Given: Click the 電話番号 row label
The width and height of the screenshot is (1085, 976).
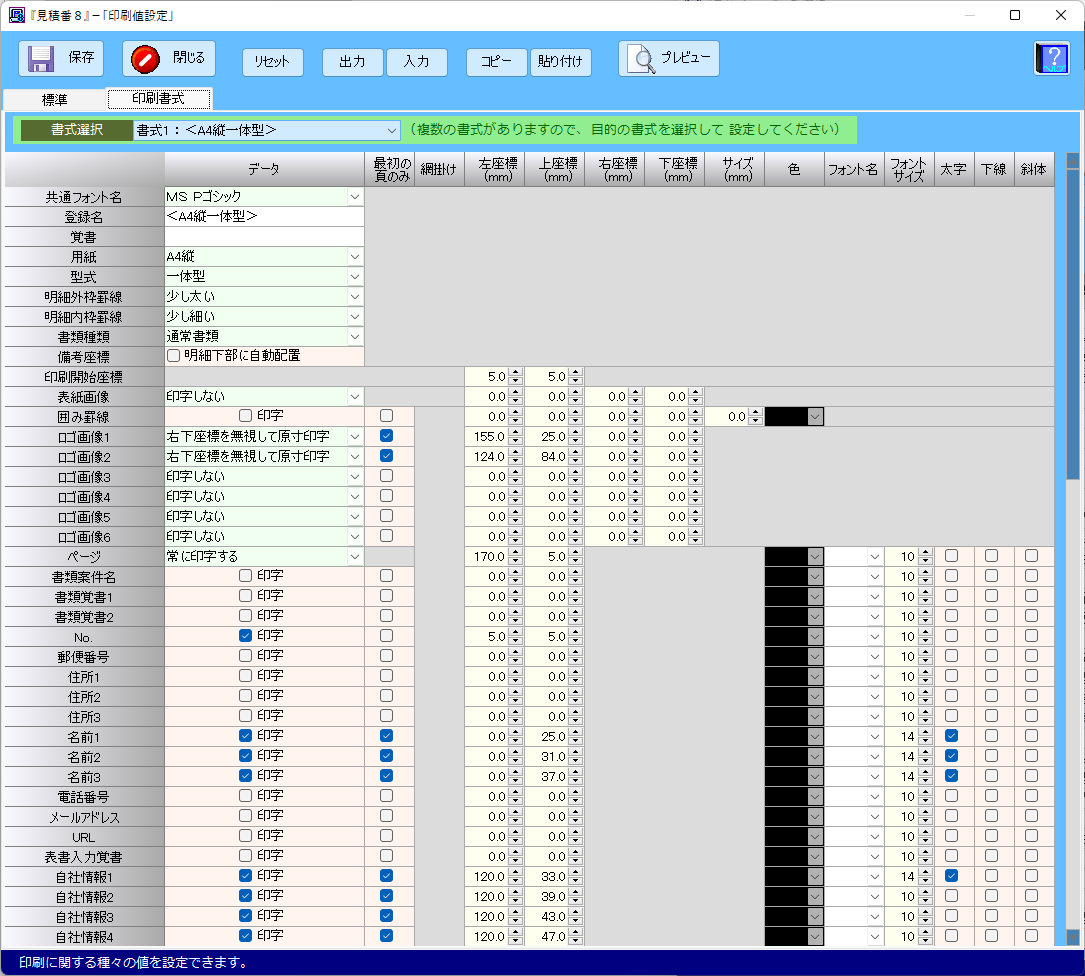Looking at the screenshot, I should point(84,797).
